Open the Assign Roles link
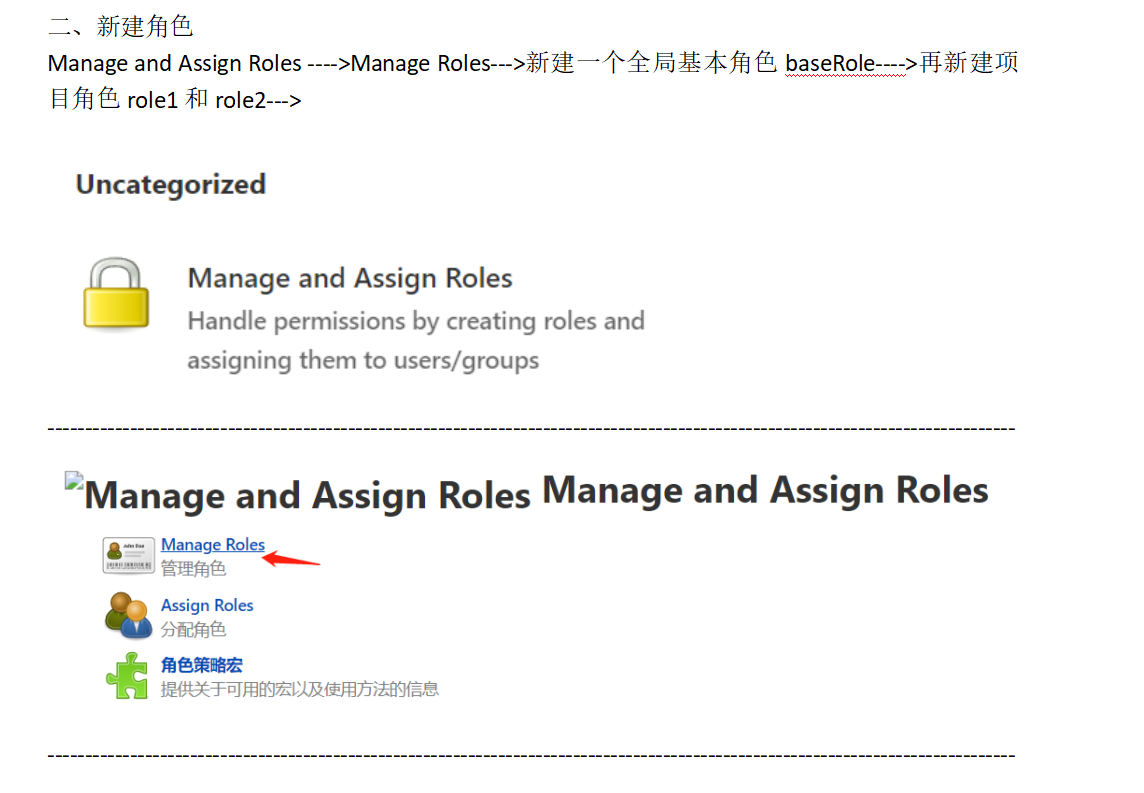Image resolution: width=1144 pixels, height=793 pixels. pos(207,605)
